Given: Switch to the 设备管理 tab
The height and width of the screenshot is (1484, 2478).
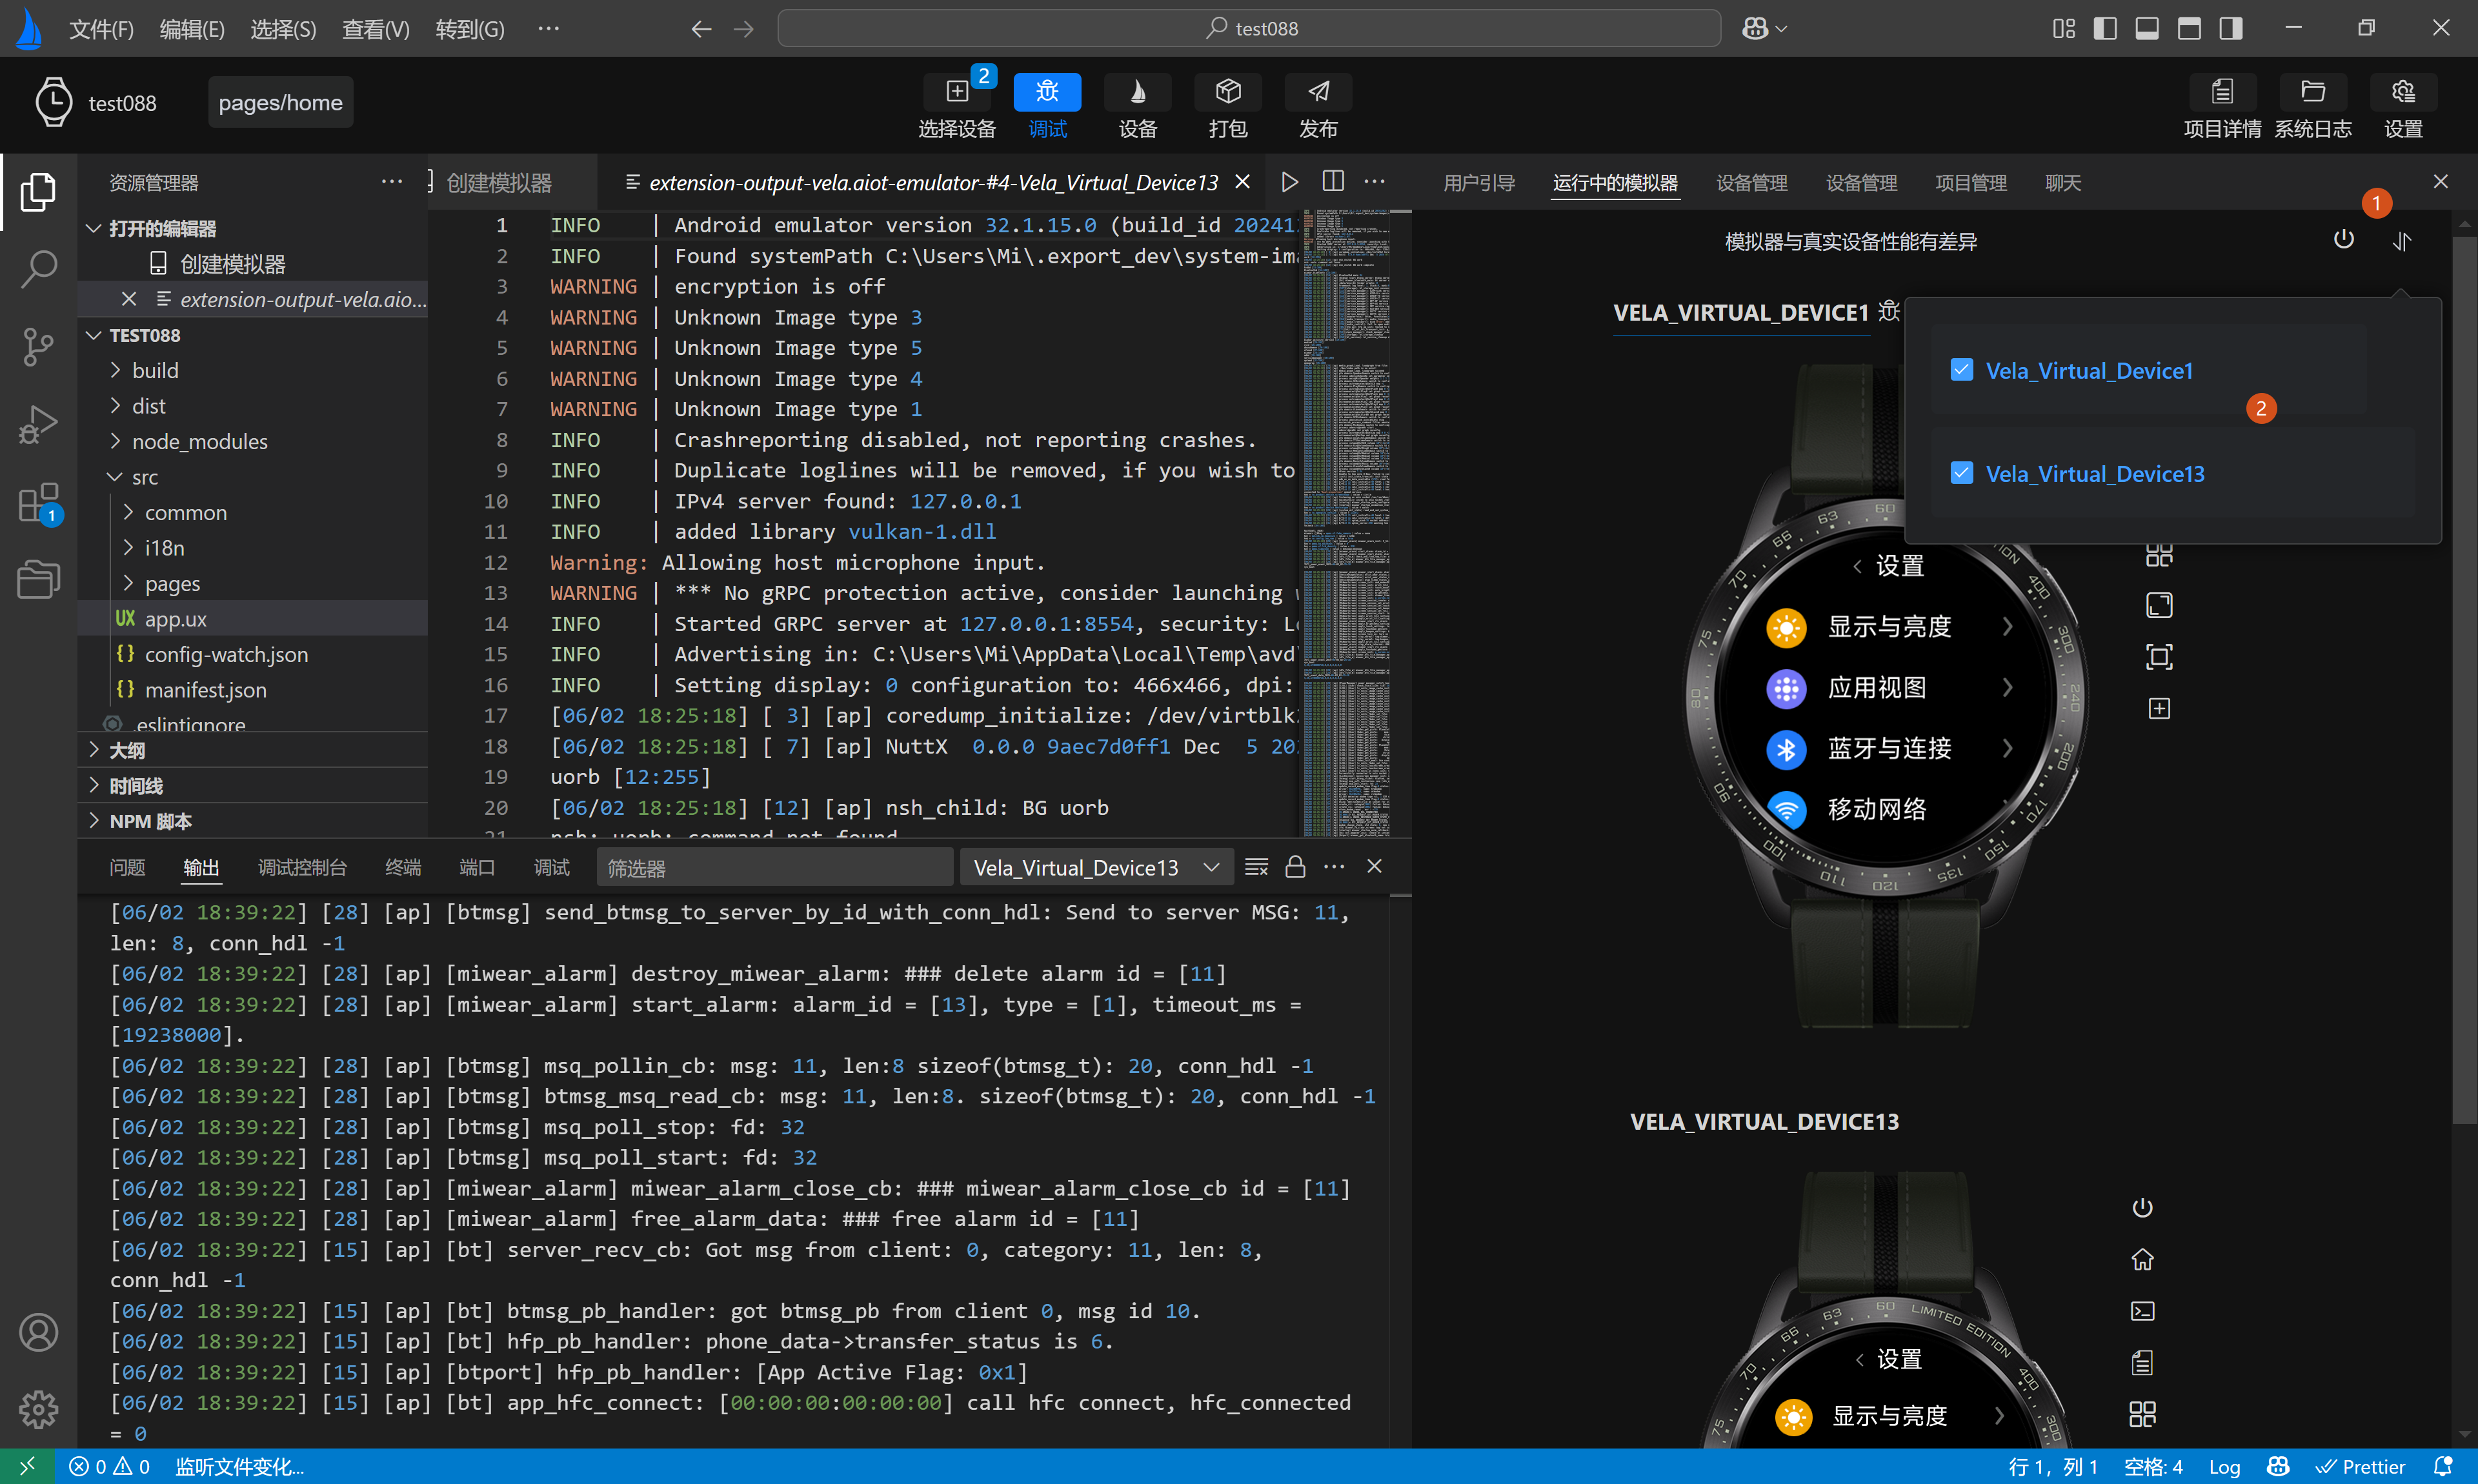Looking at the screenshot, I should 1751,183.
